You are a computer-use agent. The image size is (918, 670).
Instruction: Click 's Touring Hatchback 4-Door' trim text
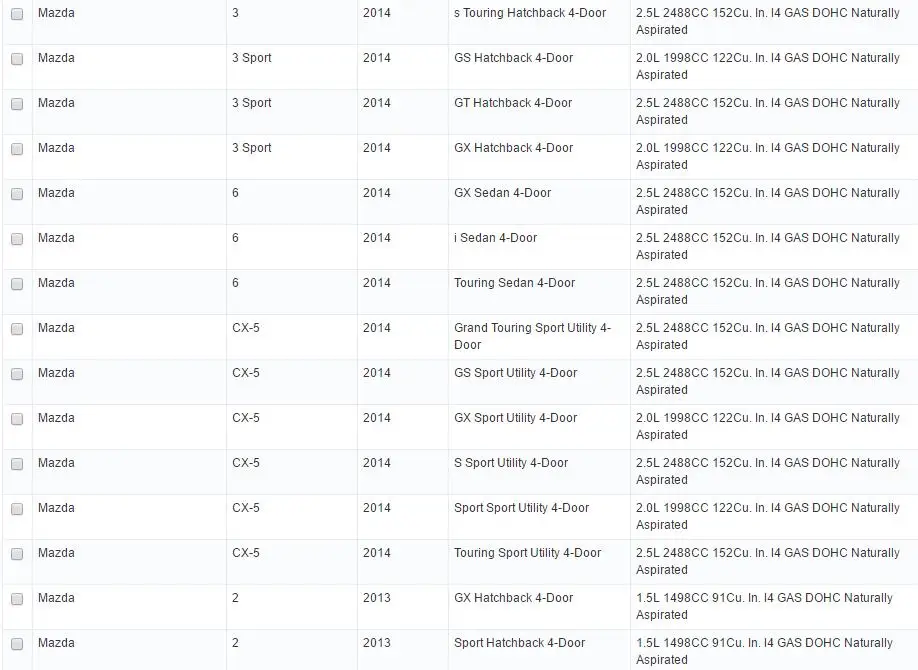(x=530, y=13)
